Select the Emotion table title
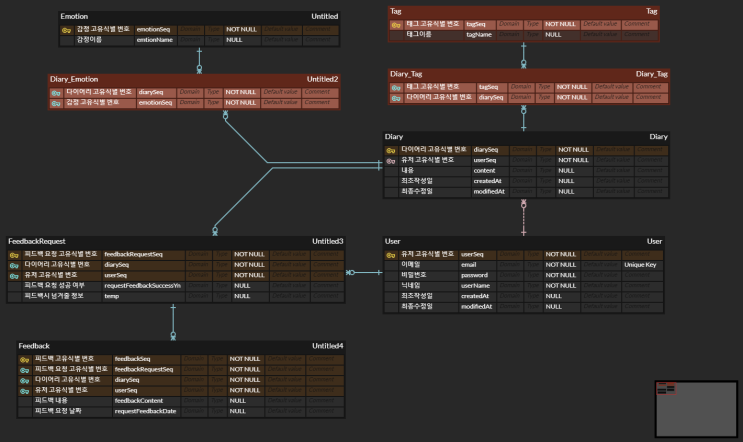The height and width of the screenshot is (442, 743). (x=74, y=16)
